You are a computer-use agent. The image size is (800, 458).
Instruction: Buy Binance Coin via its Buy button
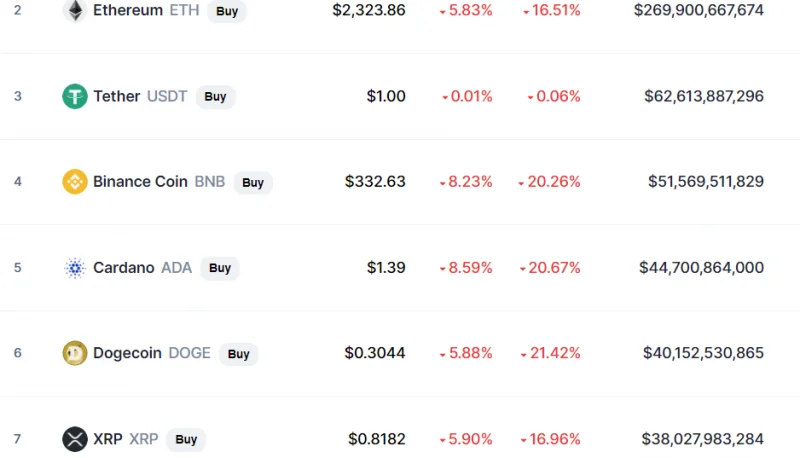pyautogui.click(x=253, y=183)
